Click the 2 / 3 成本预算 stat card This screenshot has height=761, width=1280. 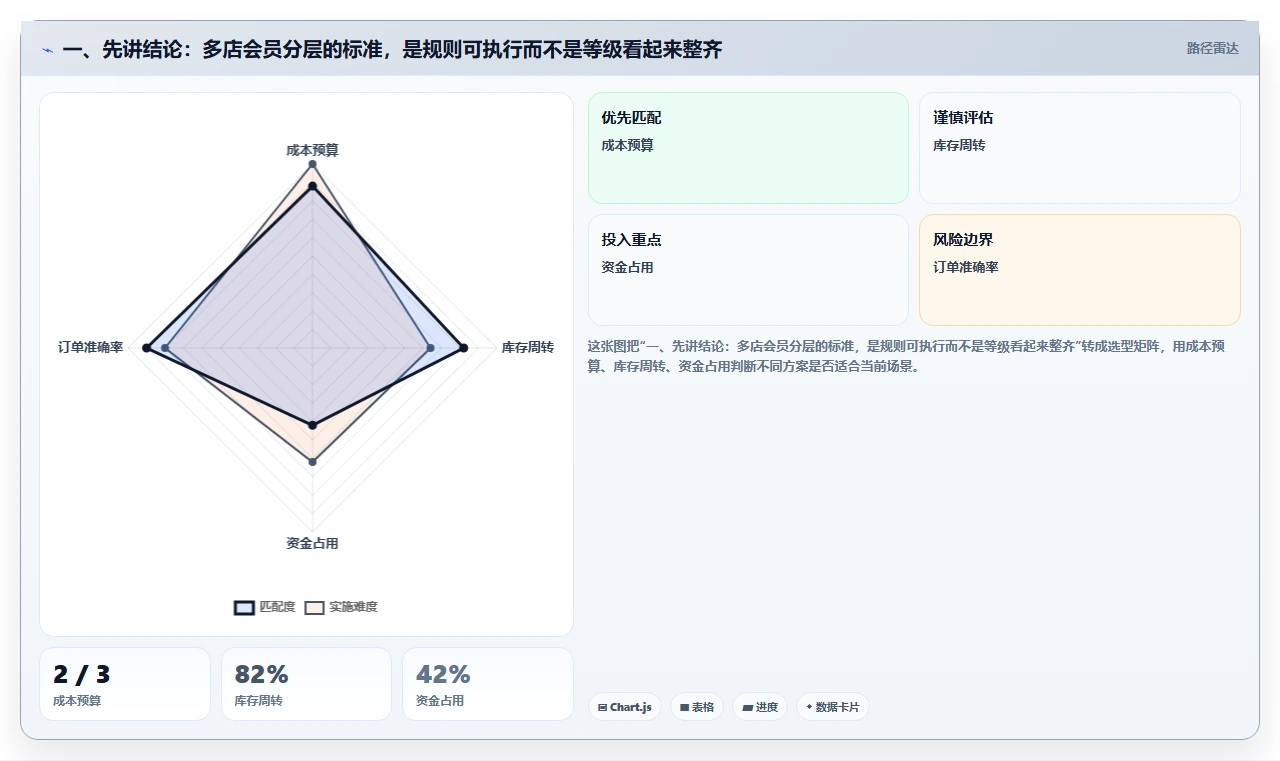(x=125, y=684)
